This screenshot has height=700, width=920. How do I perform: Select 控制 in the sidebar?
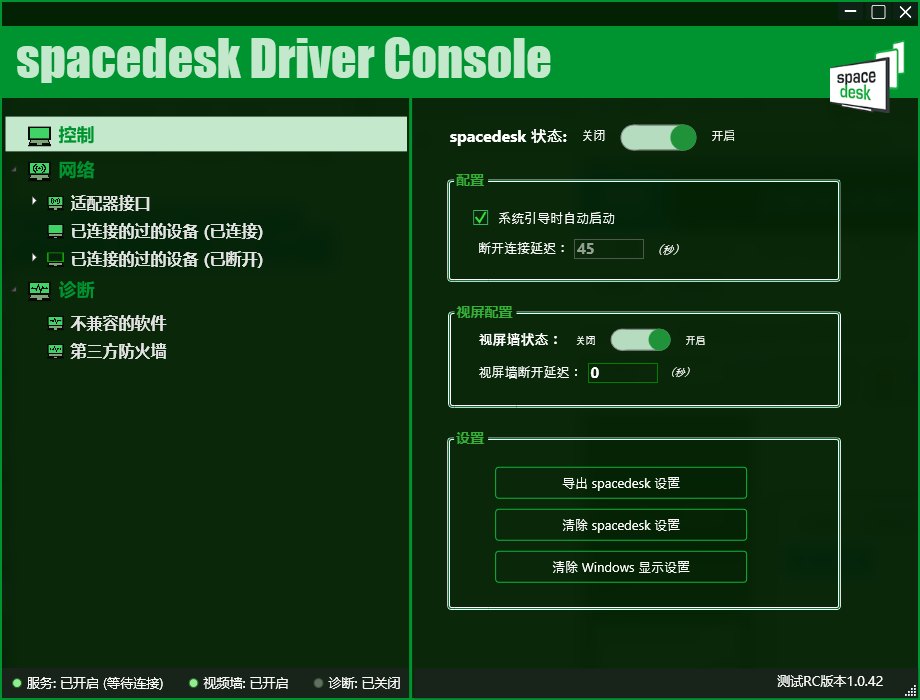pyautogui.click(x=206, y=134)
